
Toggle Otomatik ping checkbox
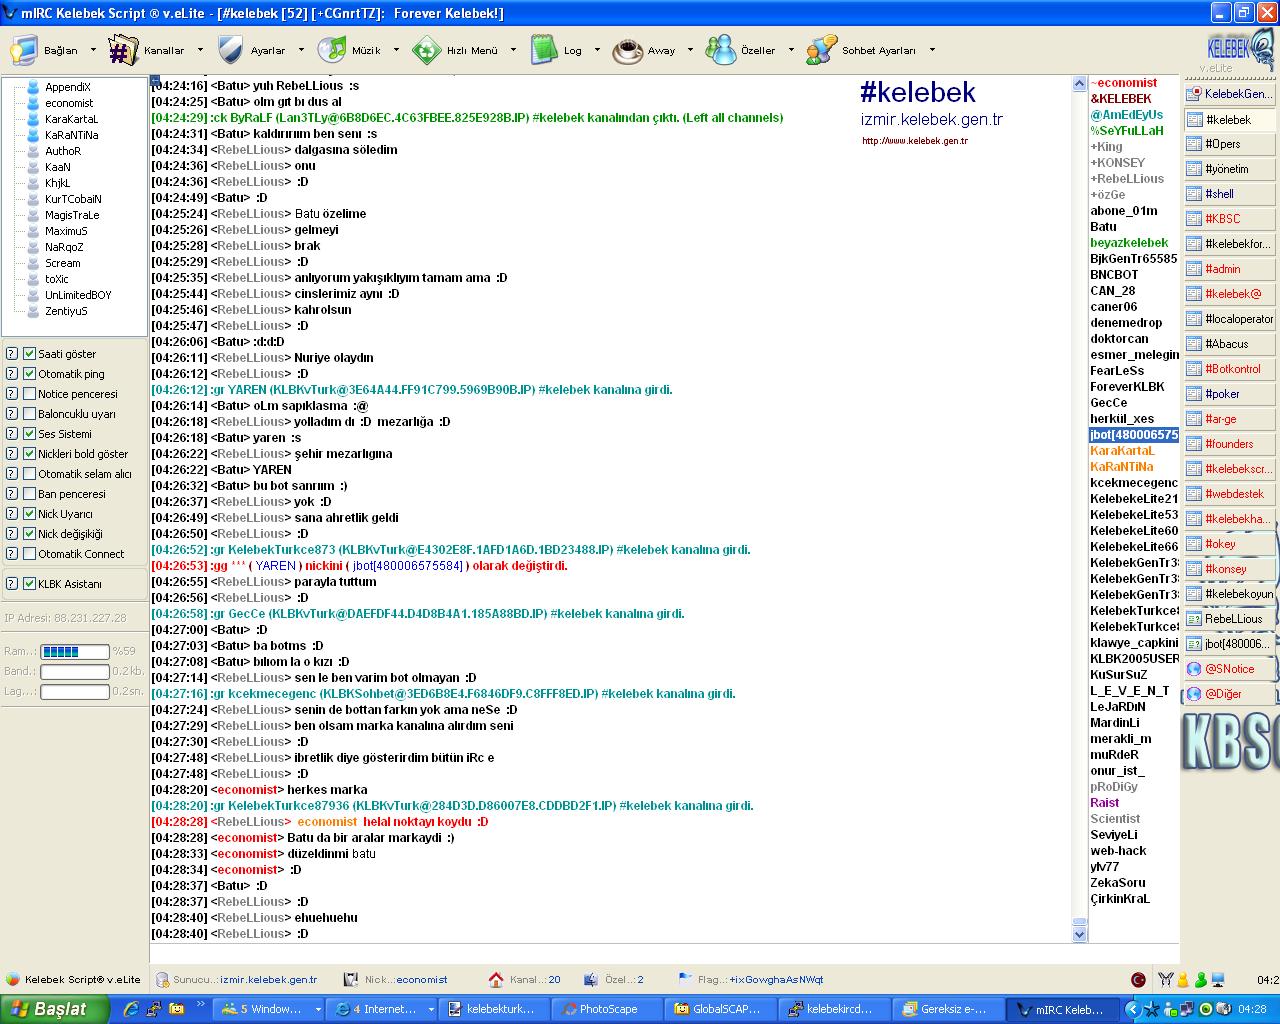pyautogui.click(x=30, y=374)
